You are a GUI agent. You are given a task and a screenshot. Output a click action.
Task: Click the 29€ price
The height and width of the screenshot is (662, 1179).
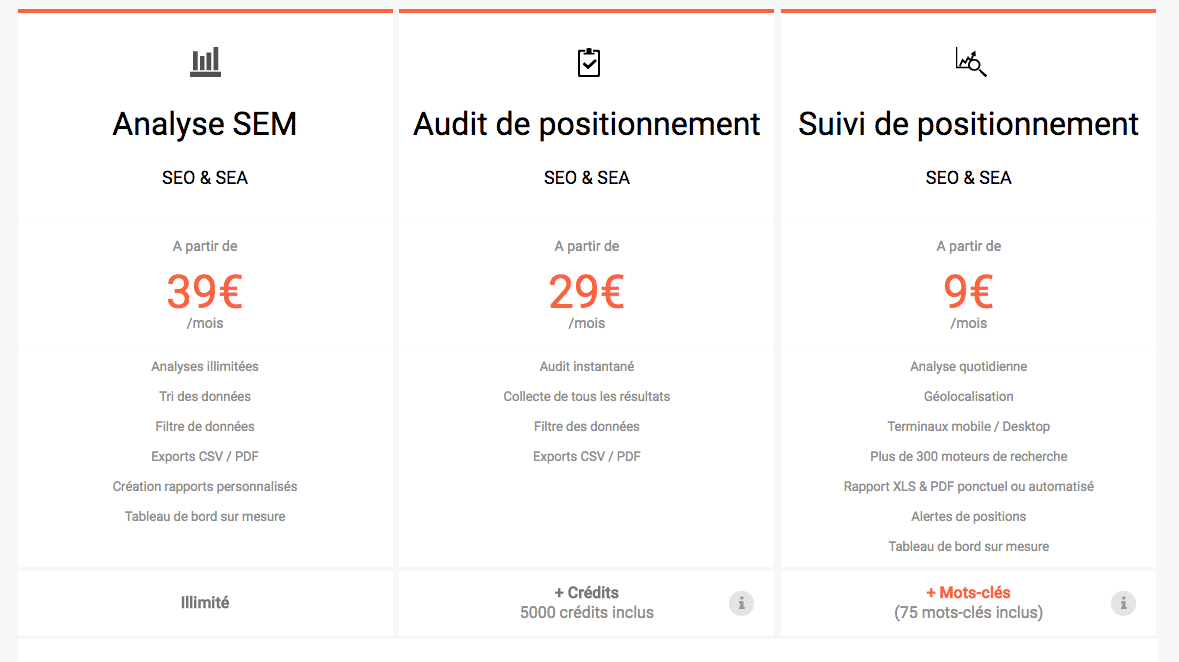587,291
